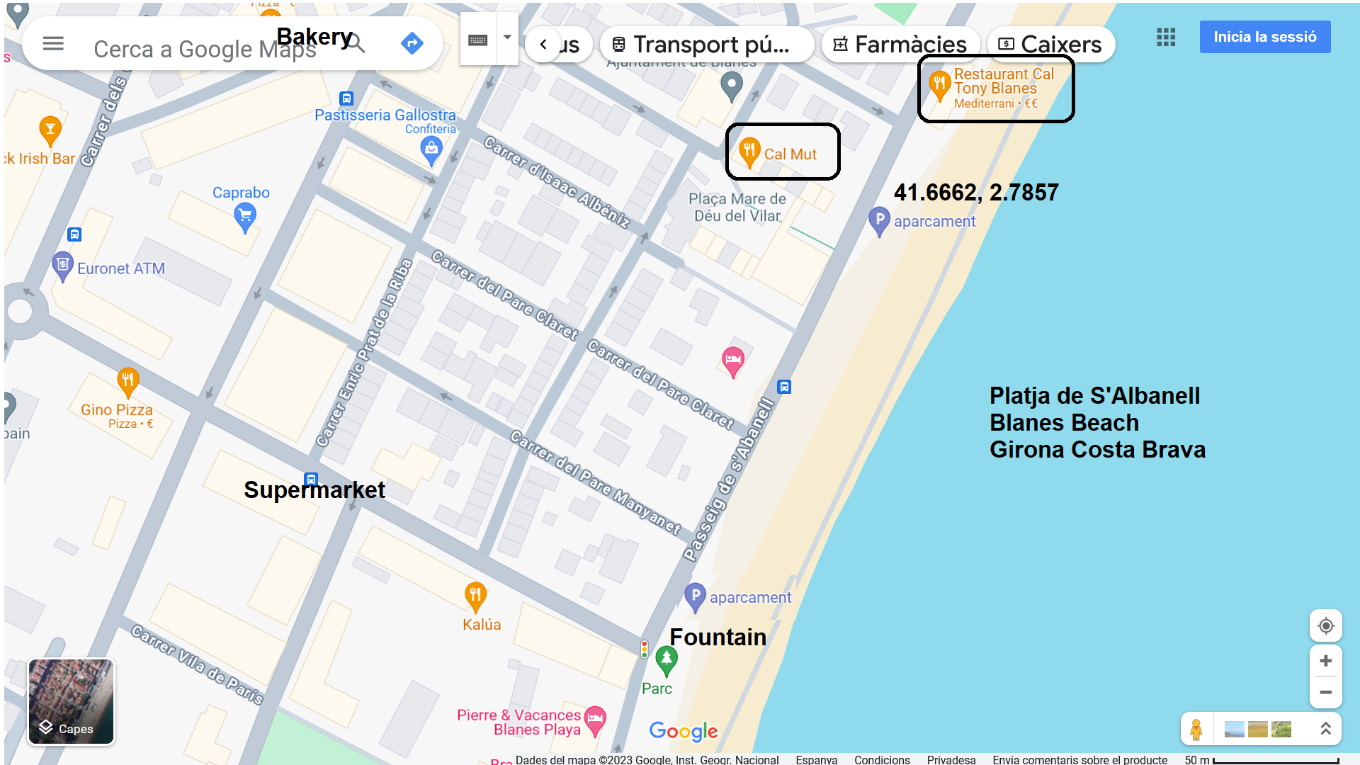Expand the keyboard input dropdown arrow
This screenshot has height=765, width=1360.
(507, 38)
